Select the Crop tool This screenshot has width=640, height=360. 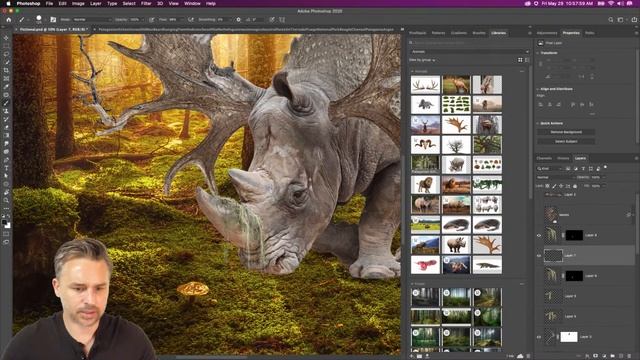(x=6, y=70)
